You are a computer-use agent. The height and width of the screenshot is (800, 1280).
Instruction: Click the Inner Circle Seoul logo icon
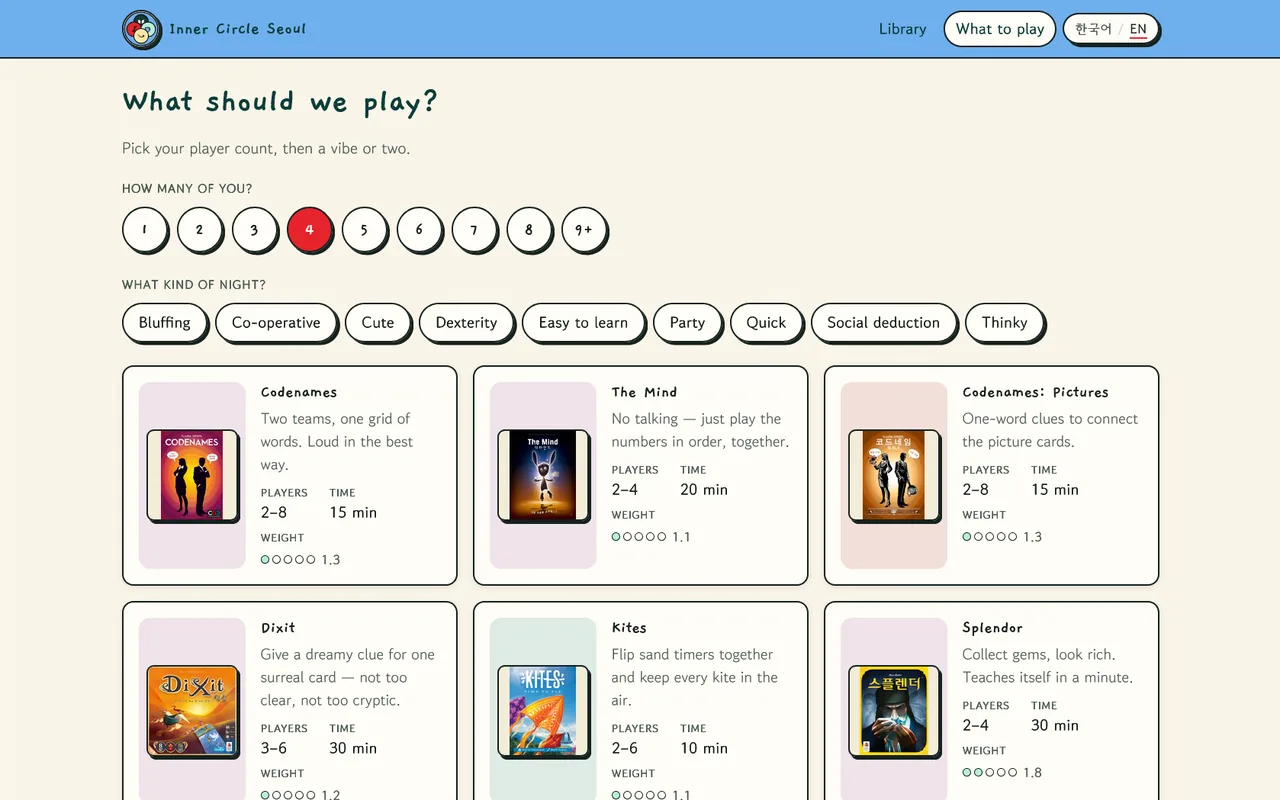[x=142, y=30]
